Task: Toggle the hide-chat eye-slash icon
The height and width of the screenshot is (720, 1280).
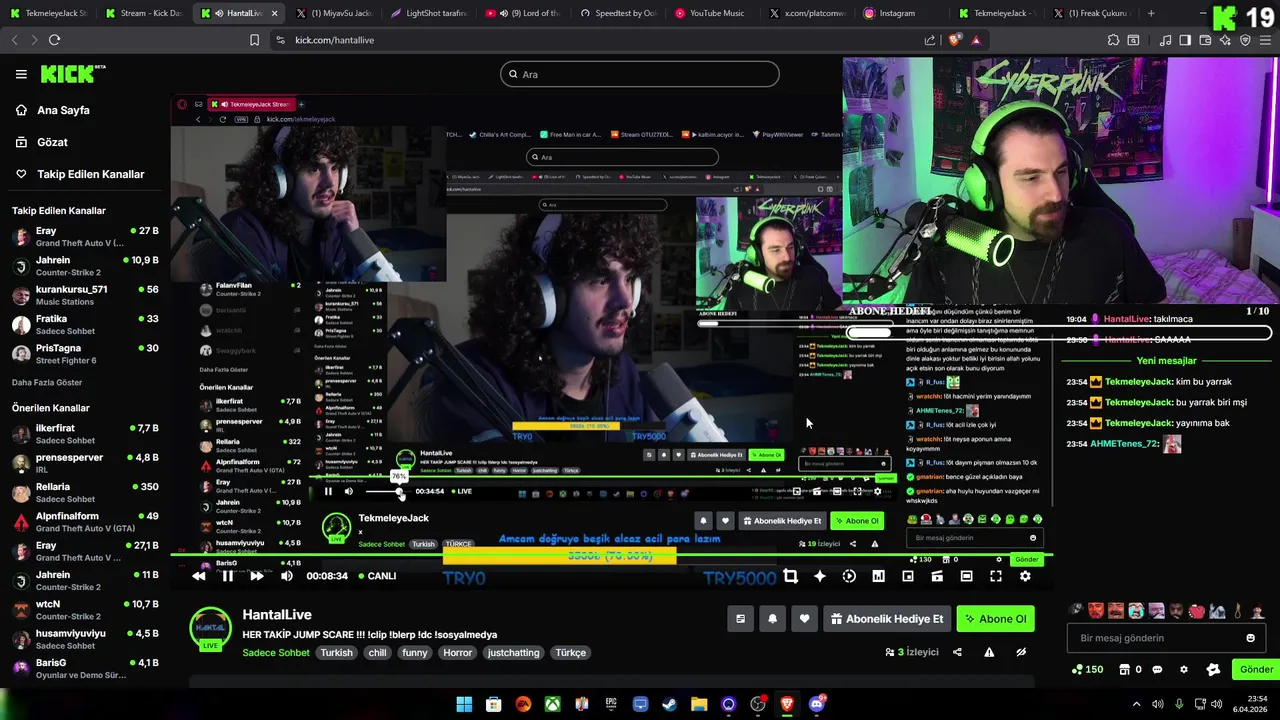Action: click(x=1021, y=652)
